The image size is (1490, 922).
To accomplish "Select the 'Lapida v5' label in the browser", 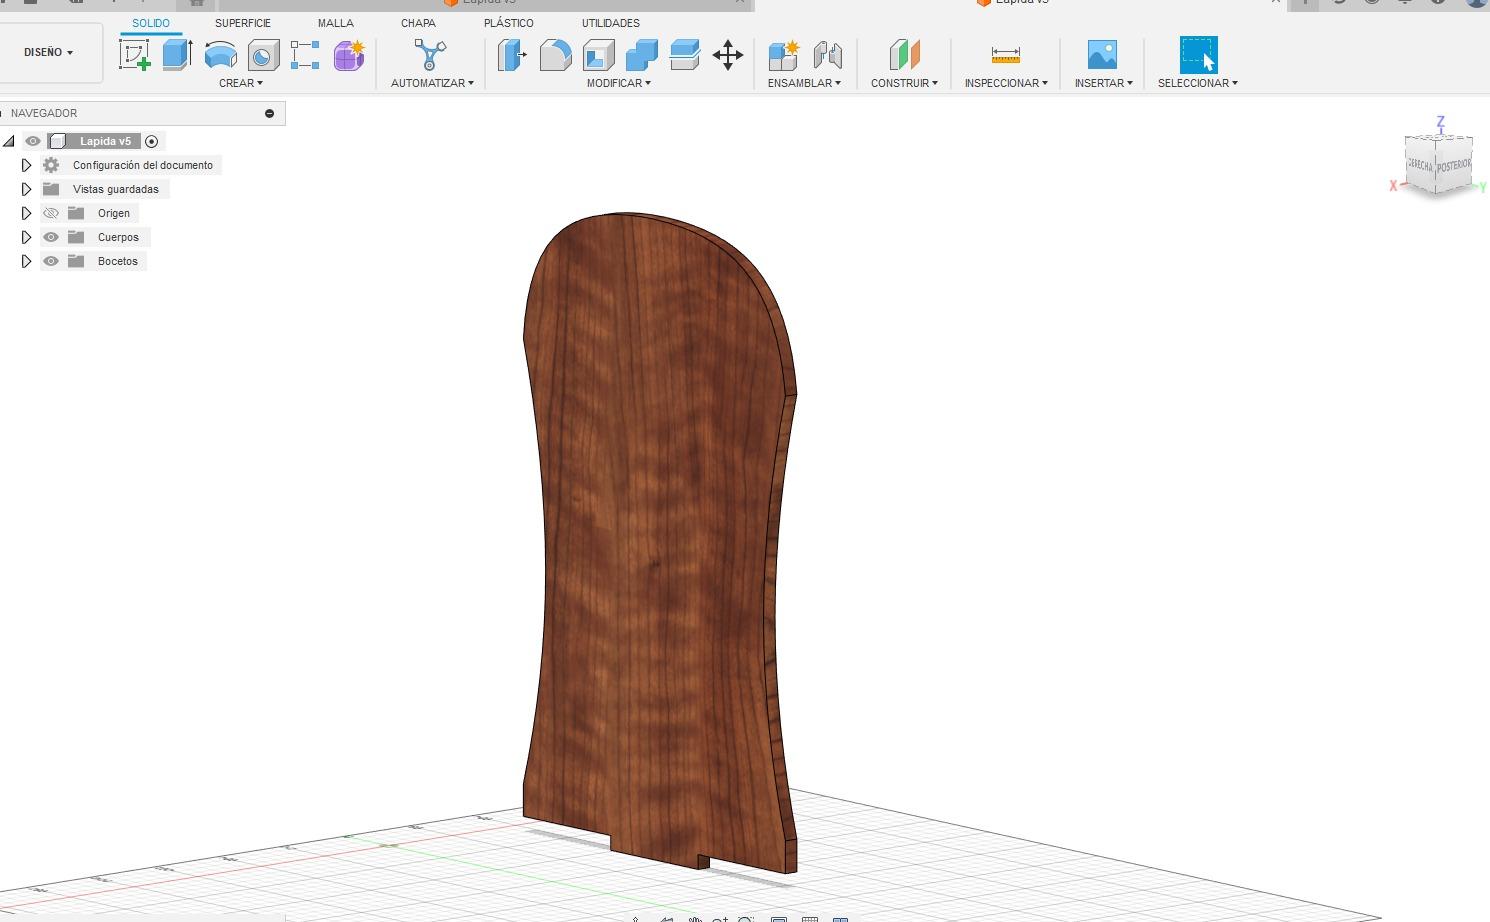I will tap(105, 141).
